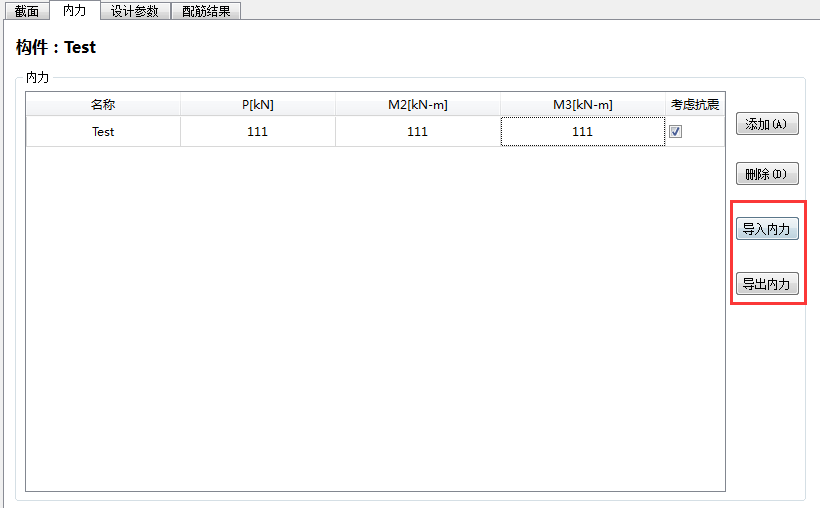
Task: Switch to the 截面 tab
Action: [26, 11]
